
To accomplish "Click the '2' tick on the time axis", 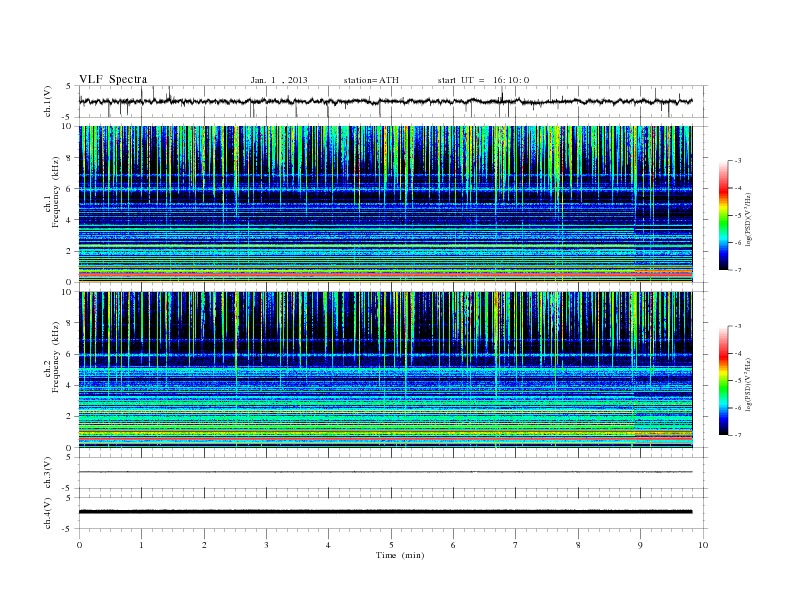I will click(x=204, y=545).
